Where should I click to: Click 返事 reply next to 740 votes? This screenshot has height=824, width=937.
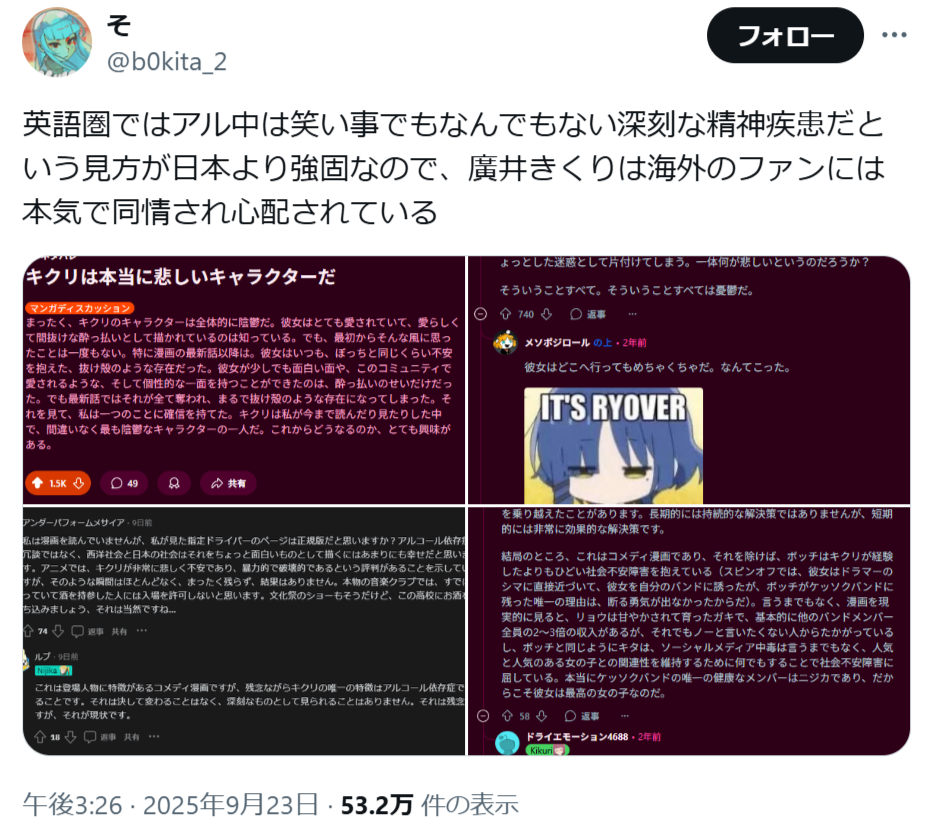pyautogui.click(x=588, y=314)
